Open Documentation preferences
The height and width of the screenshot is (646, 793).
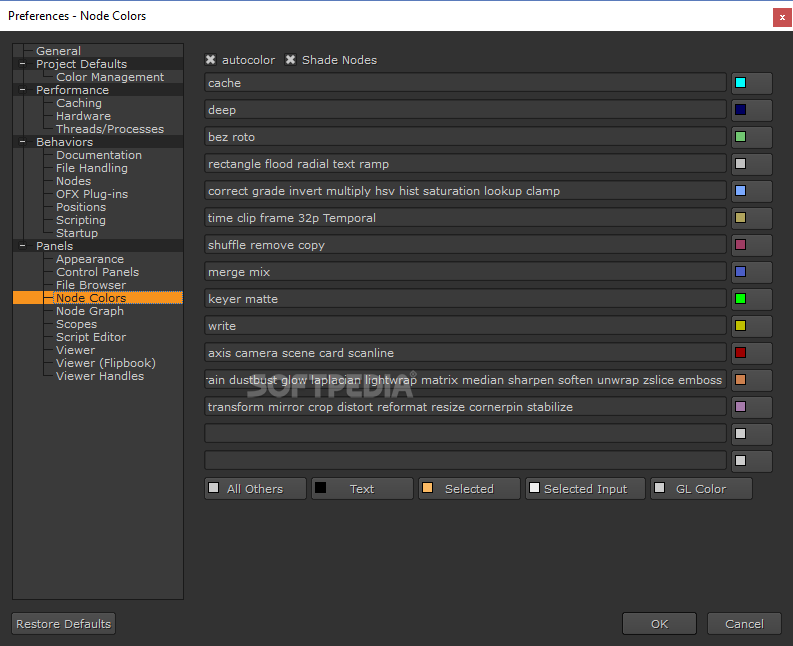point(99,155)
